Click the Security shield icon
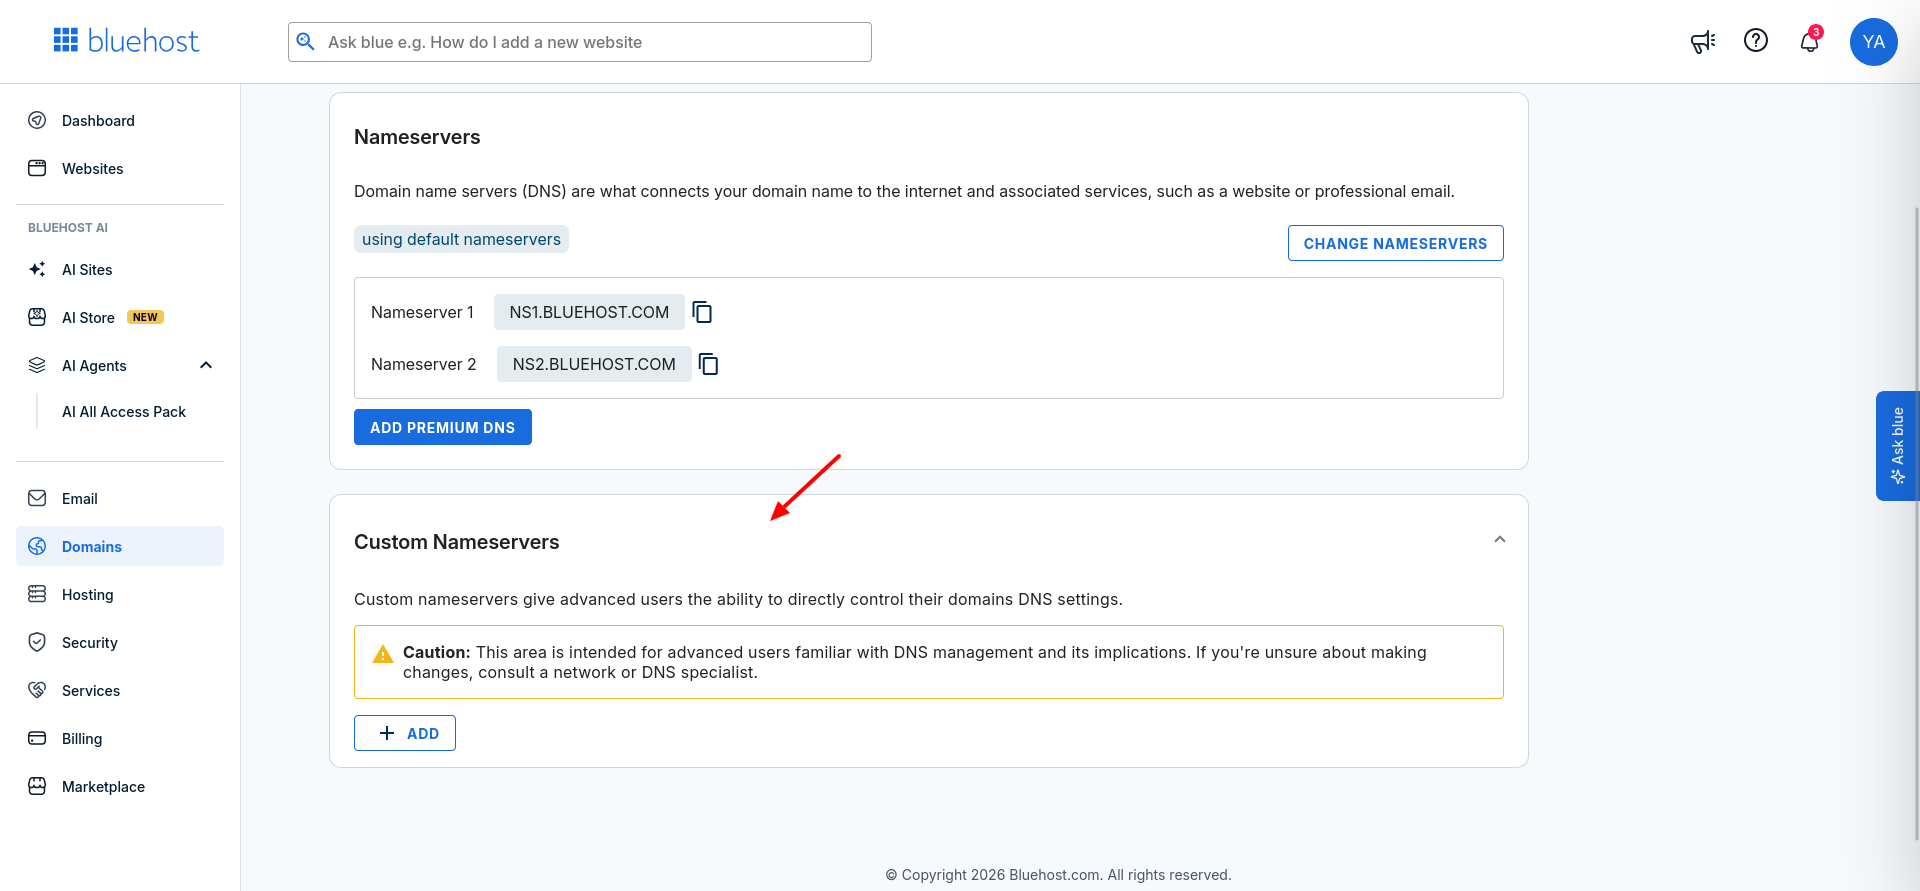Image resolution: width=1920 pixels, height=891 pixels. pyautogui.click(x=37, y=642)
